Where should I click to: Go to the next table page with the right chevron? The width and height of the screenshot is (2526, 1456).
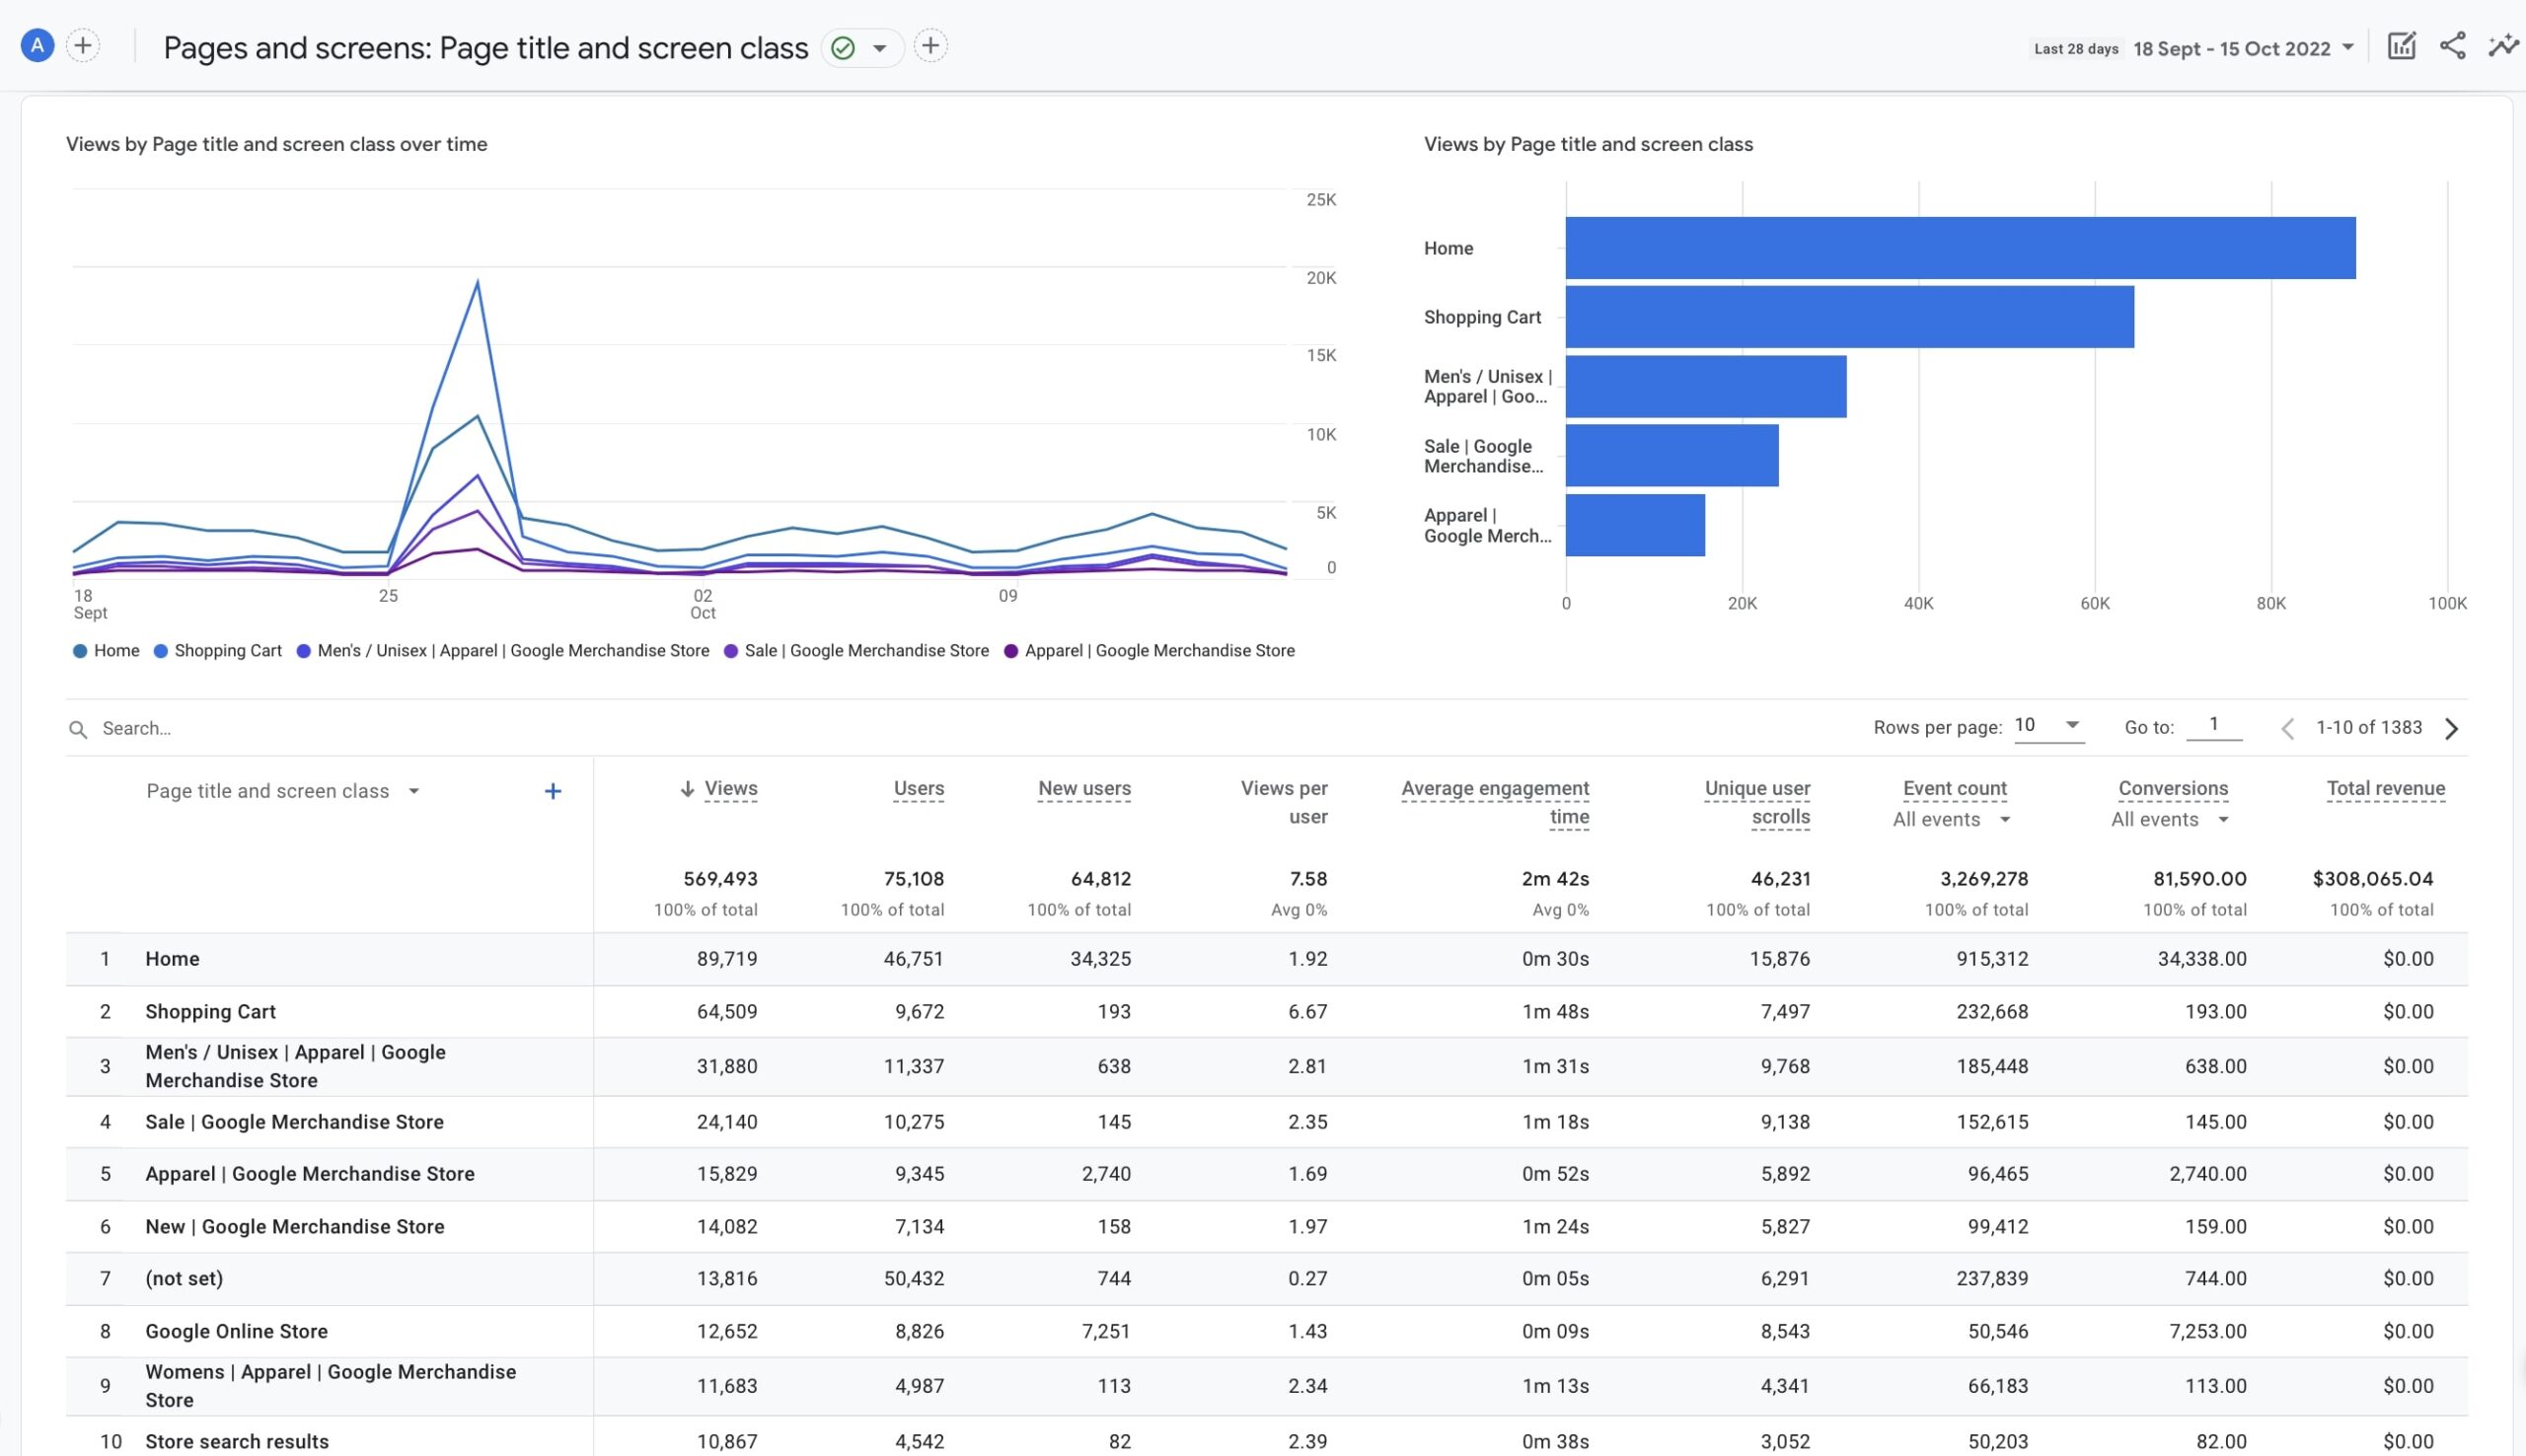[2452, 728]
